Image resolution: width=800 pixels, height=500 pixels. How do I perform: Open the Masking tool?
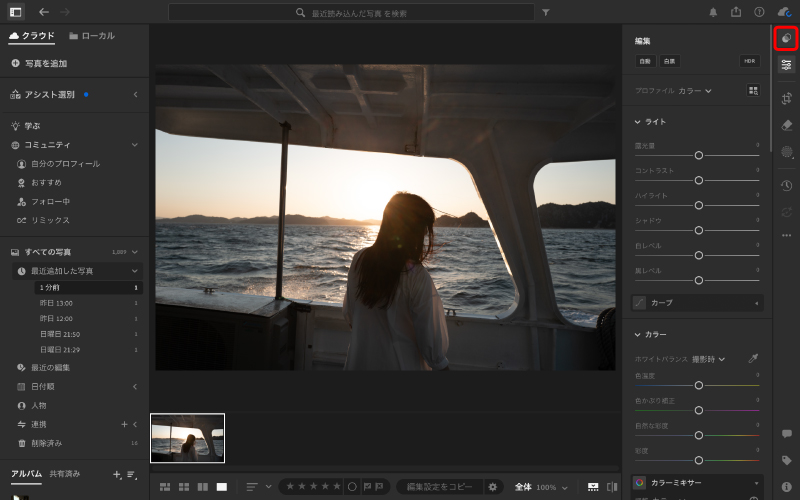[x=787, y=152]
